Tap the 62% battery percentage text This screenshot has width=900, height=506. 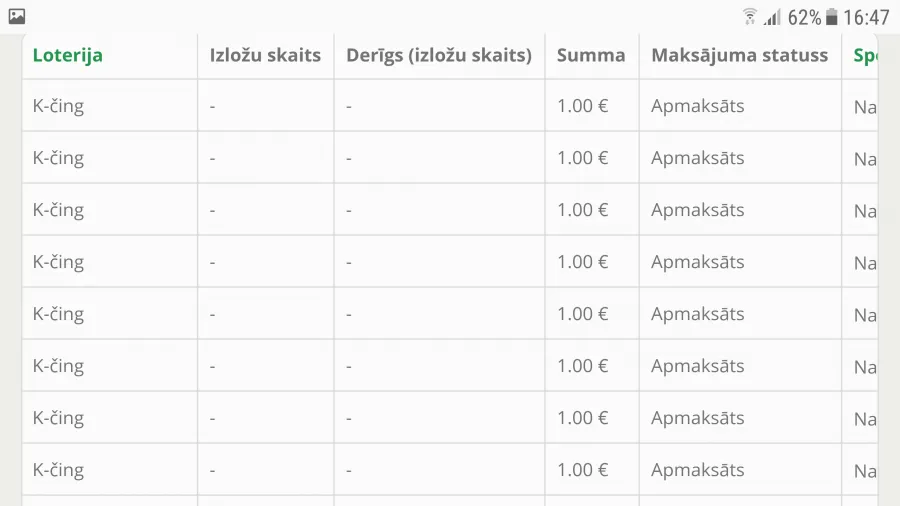[x=804, y=18]
